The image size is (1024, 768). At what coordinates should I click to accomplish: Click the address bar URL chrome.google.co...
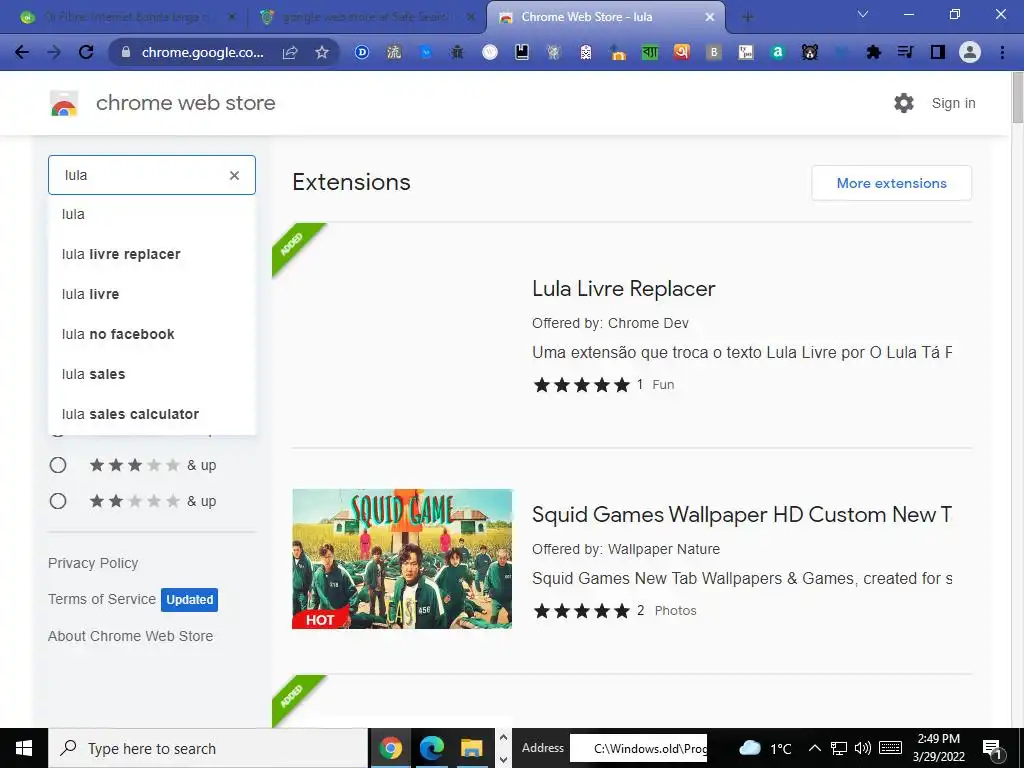202,52
